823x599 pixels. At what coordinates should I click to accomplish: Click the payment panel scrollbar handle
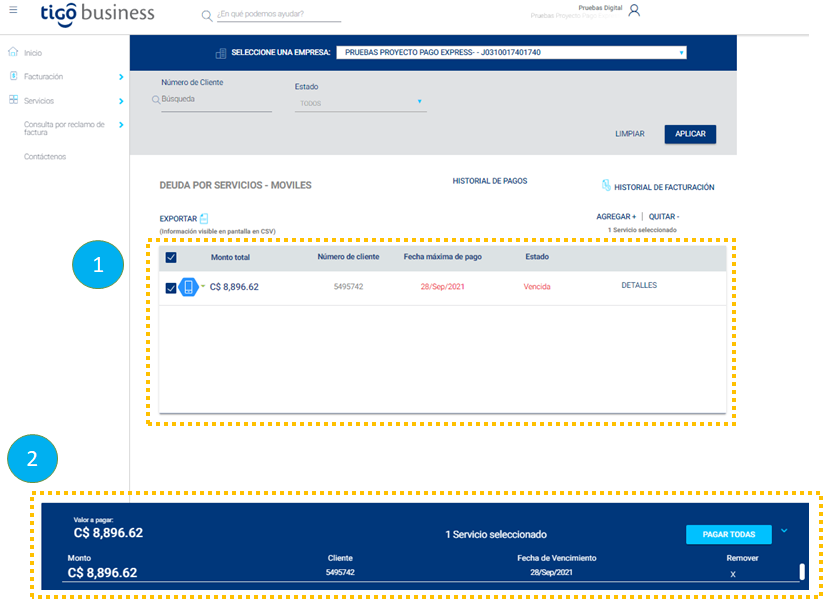(801, 572)
